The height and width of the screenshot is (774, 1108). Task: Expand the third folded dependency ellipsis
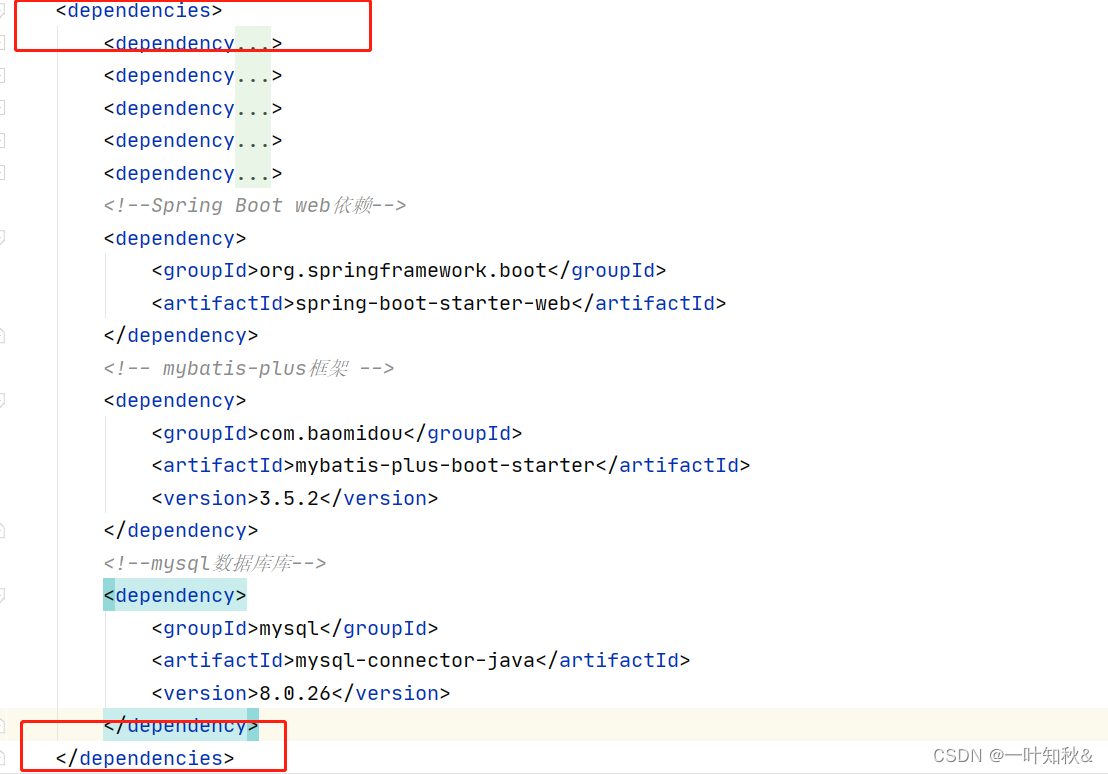[x=252, y=109]
